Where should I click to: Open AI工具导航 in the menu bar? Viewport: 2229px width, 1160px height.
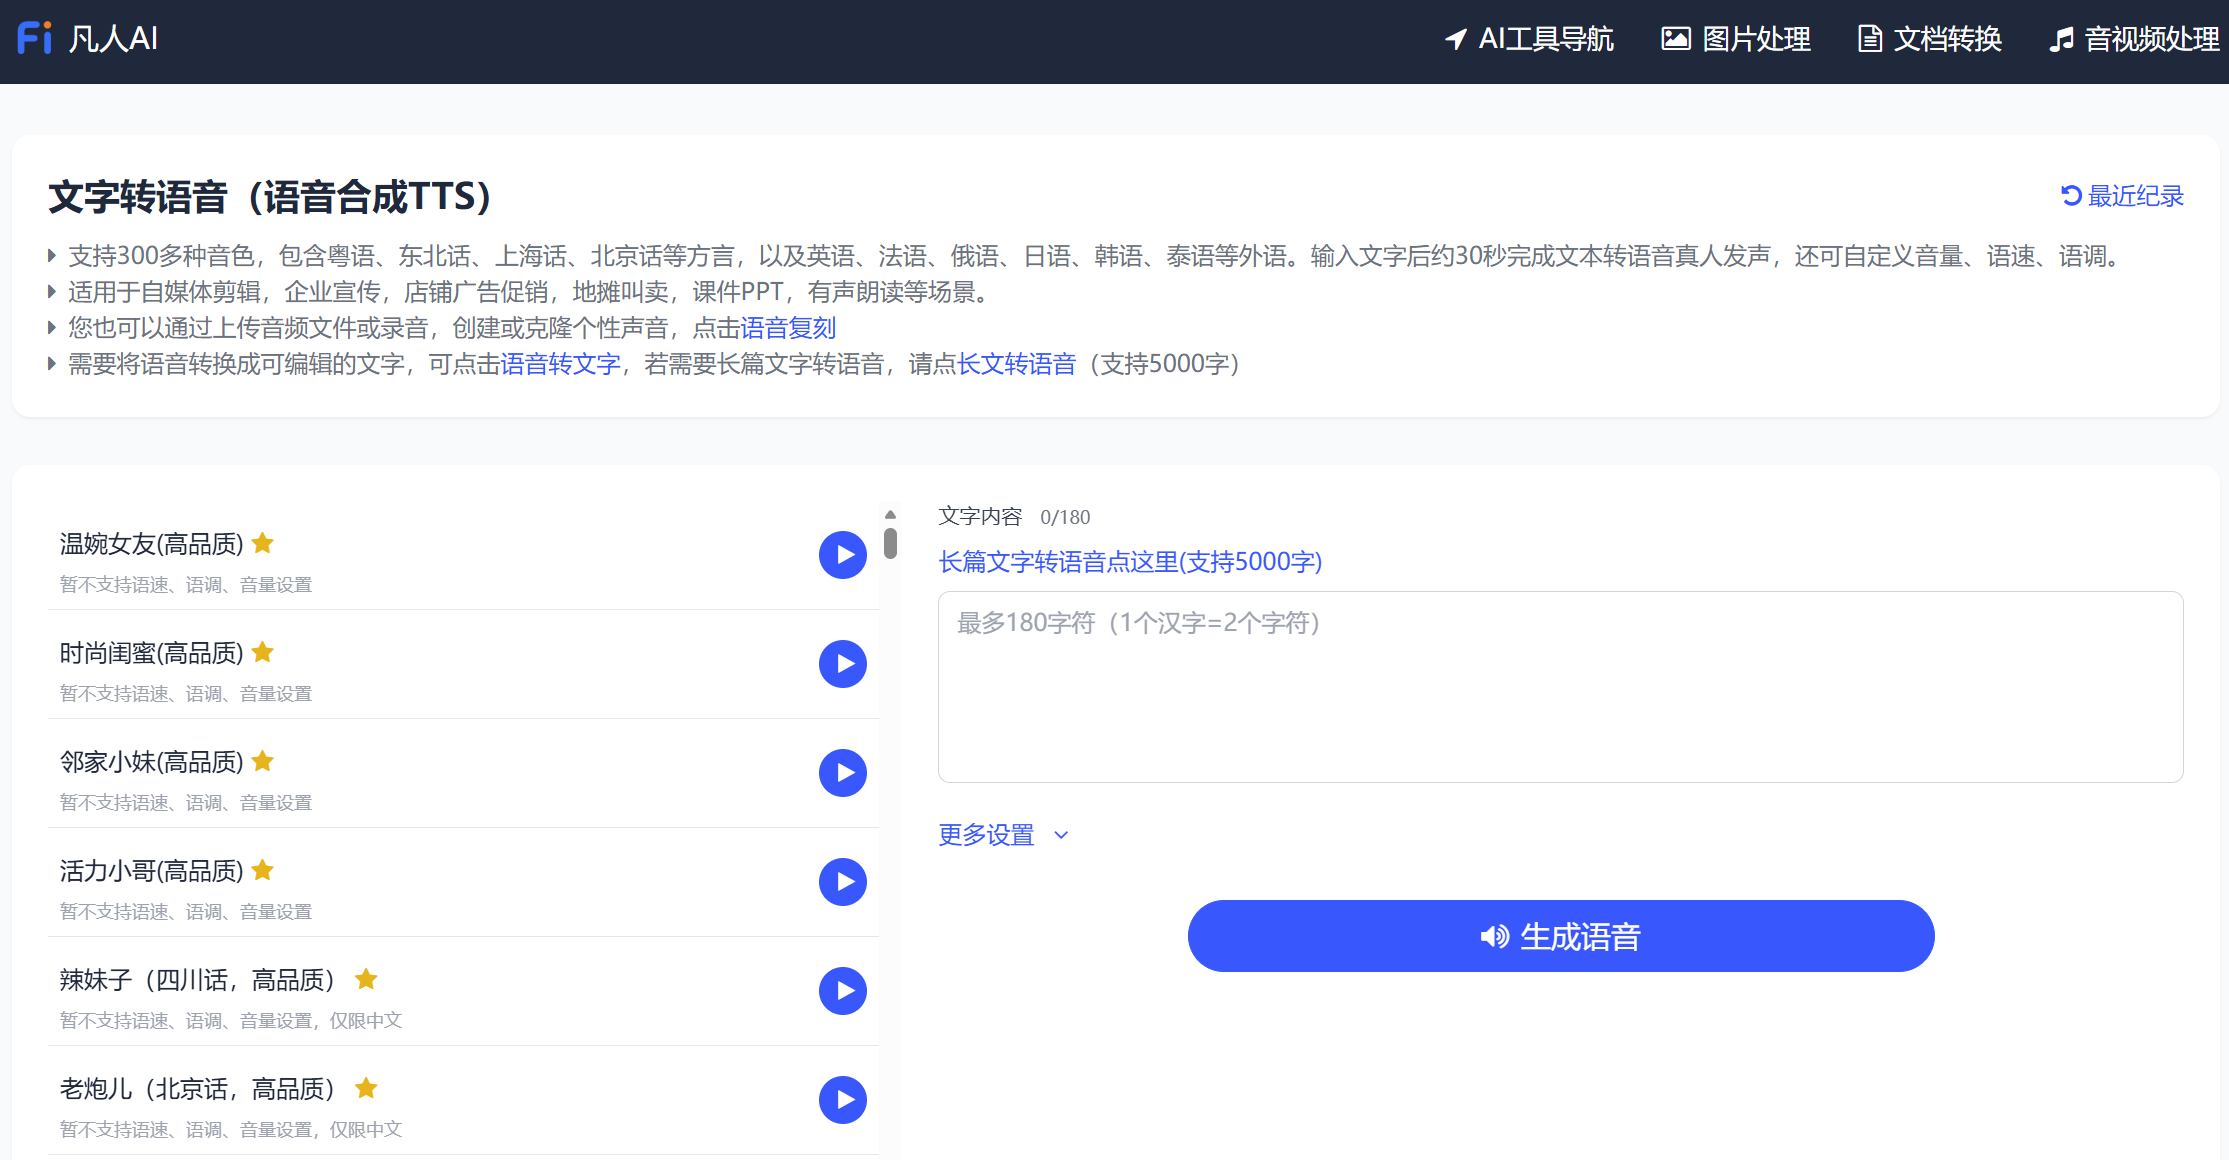1529,40
